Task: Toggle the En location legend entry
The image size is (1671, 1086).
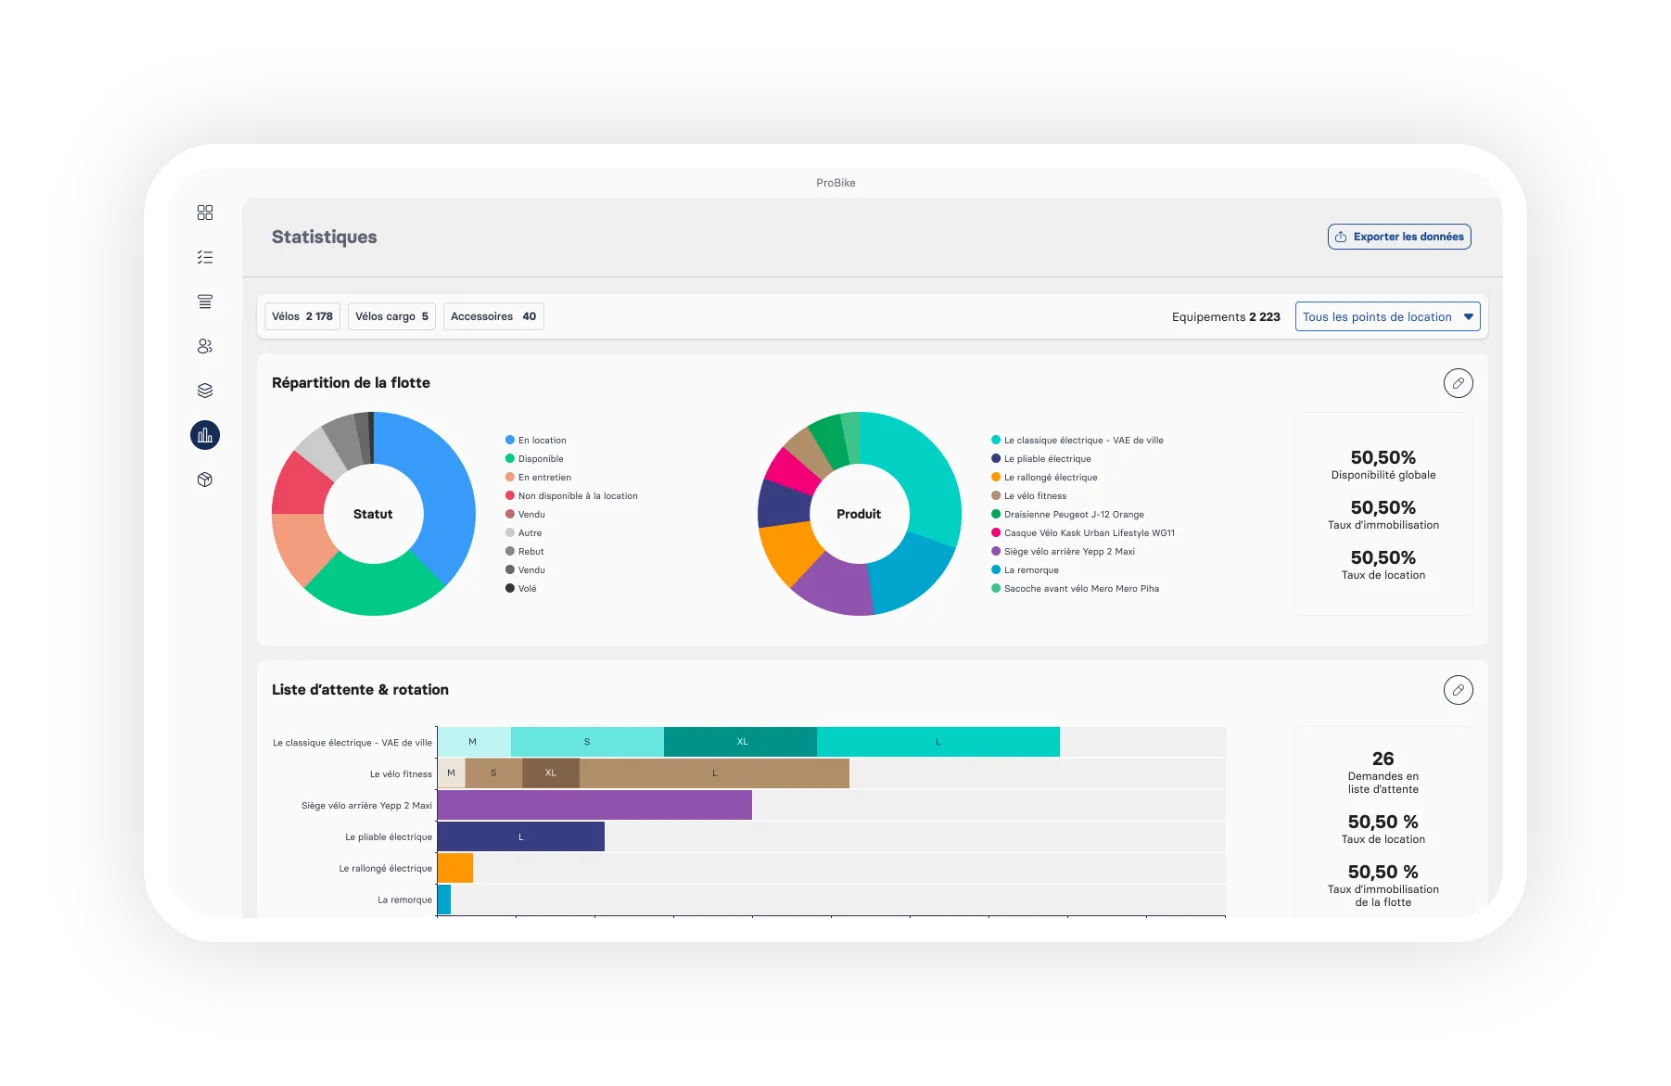Action: (536, 440)
